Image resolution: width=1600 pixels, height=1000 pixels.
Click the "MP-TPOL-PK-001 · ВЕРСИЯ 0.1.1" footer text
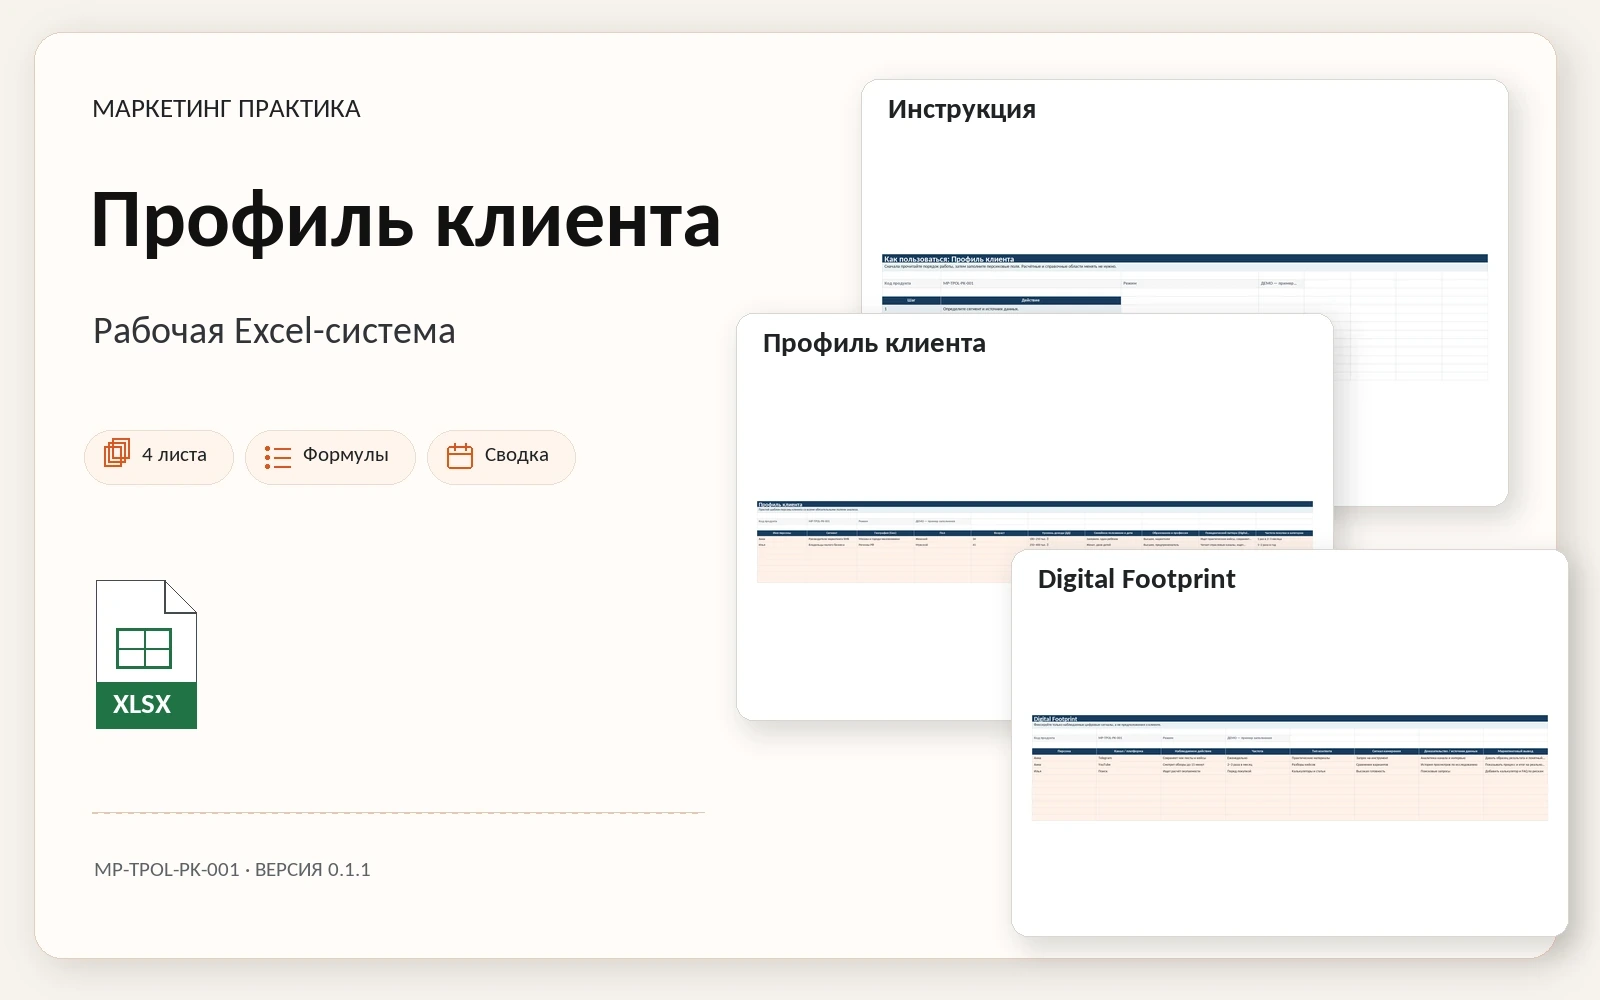(x=232, y=870)
